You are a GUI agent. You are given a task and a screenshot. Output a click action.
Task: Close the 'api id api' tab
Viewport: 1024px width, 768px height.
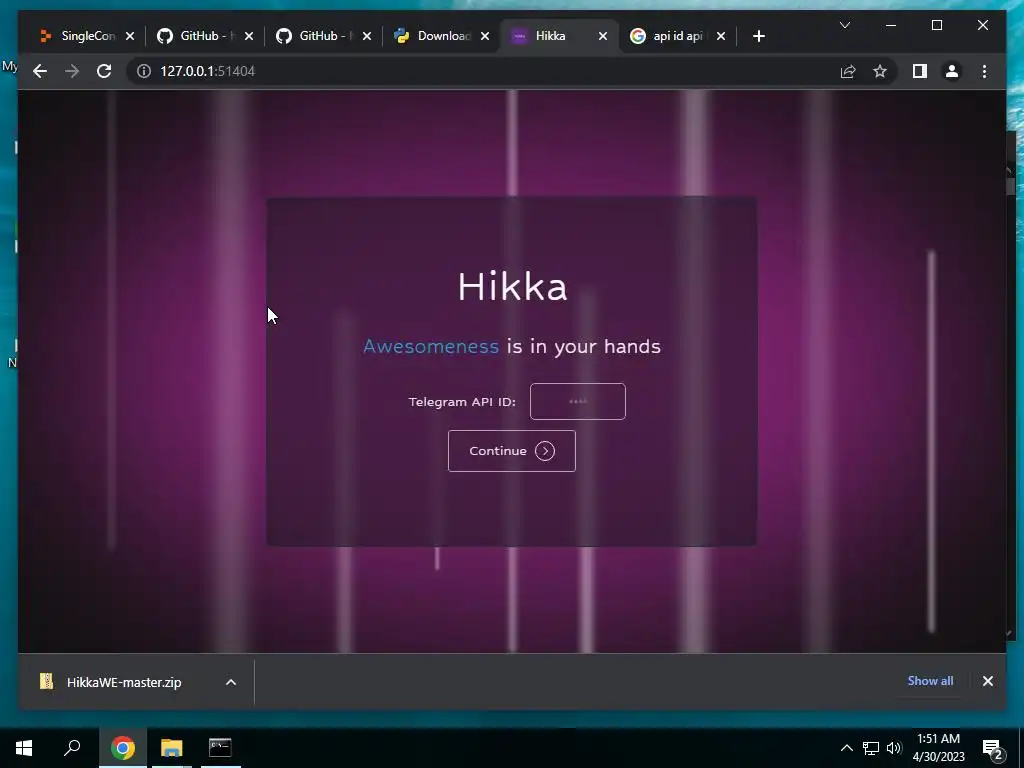pyautogui.click(x=720, y=37)
